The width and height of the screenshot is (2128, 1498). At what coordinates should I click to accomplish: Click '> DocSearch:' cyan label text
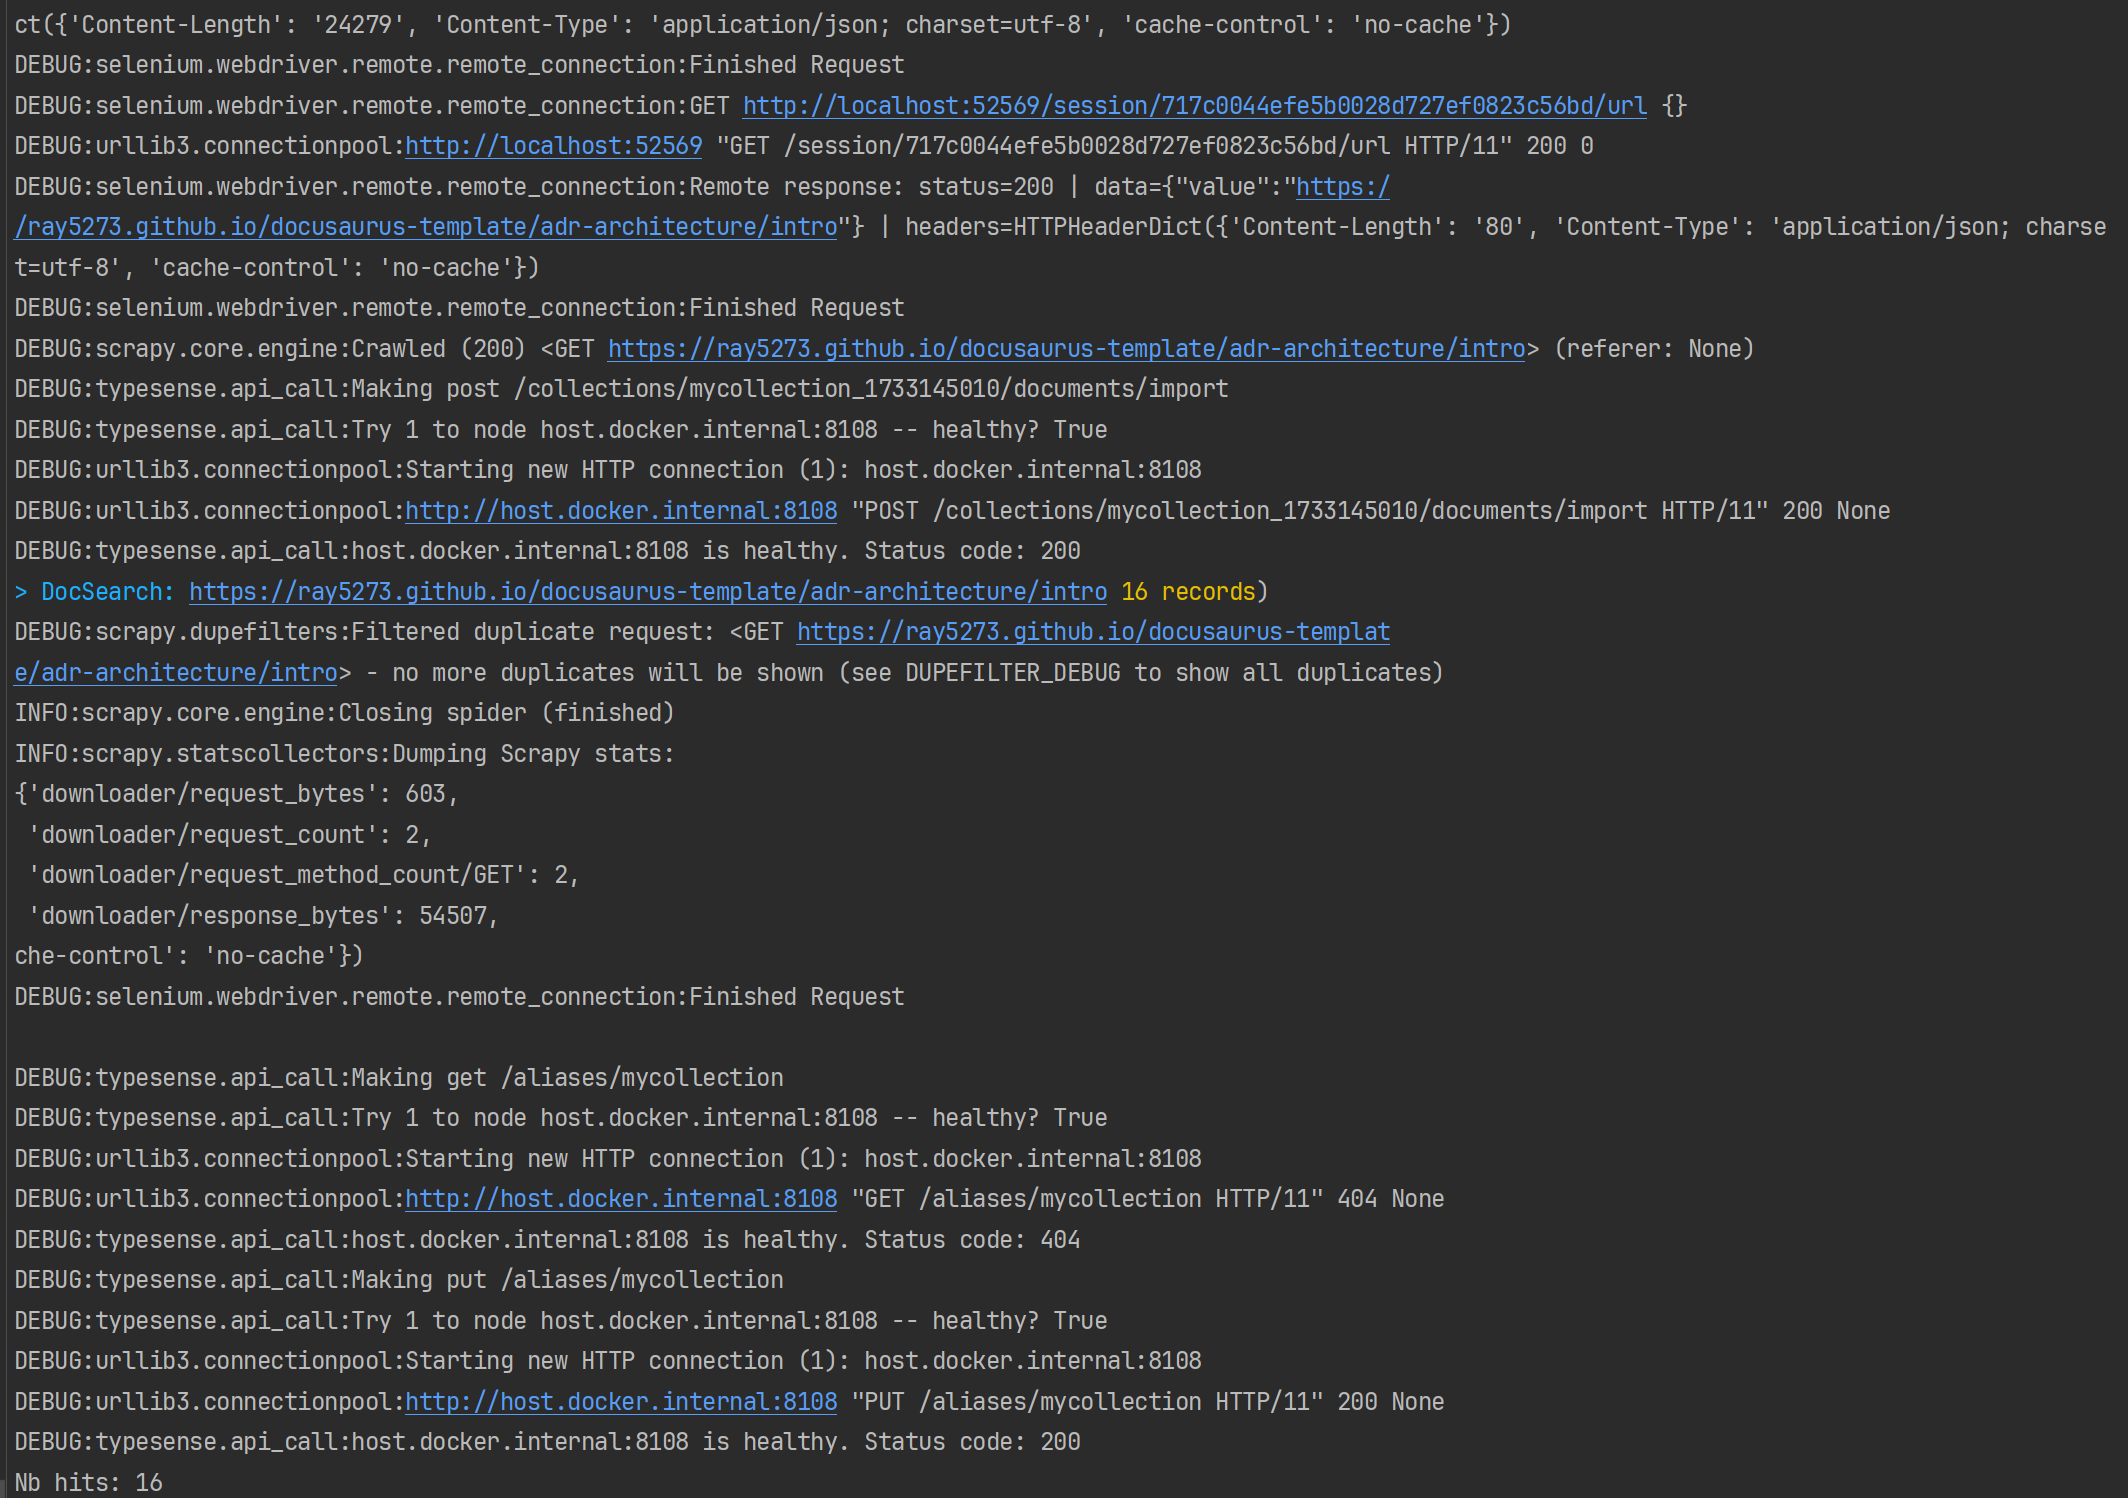94,592
